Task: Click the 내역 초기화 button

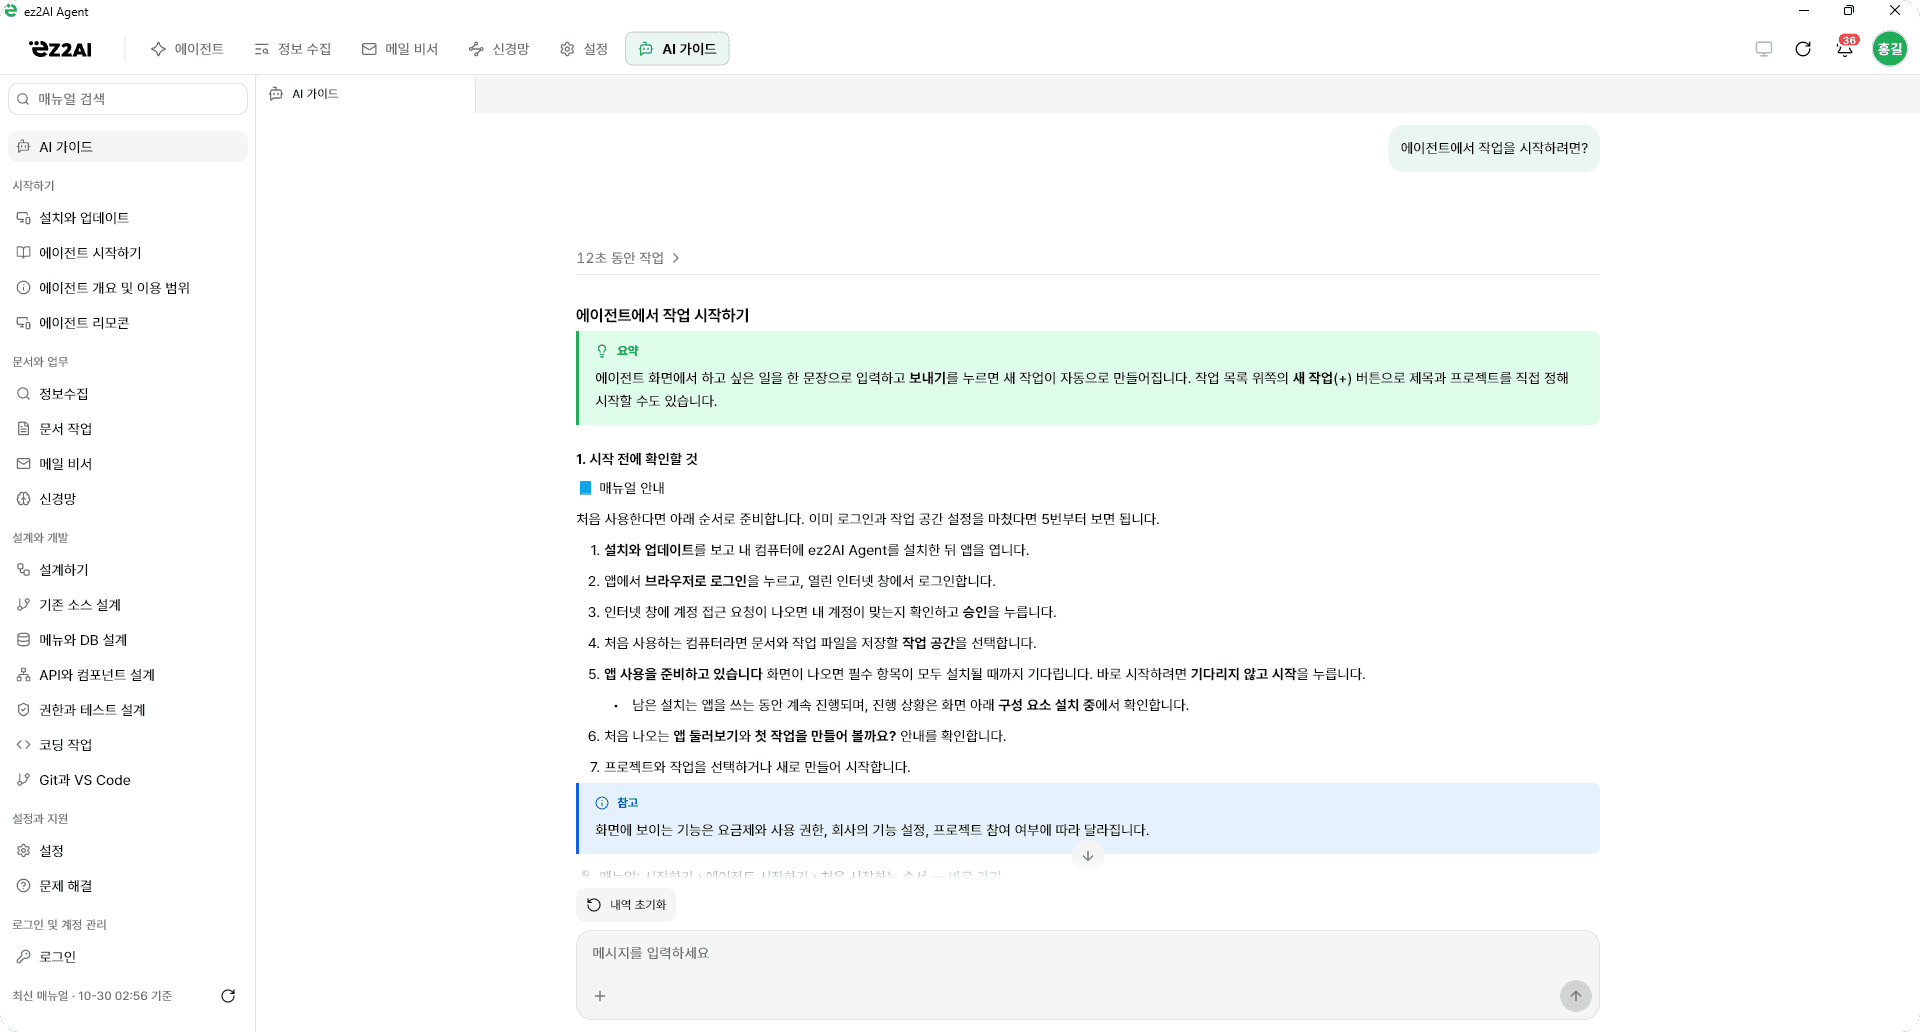Action: click(626, 905)
